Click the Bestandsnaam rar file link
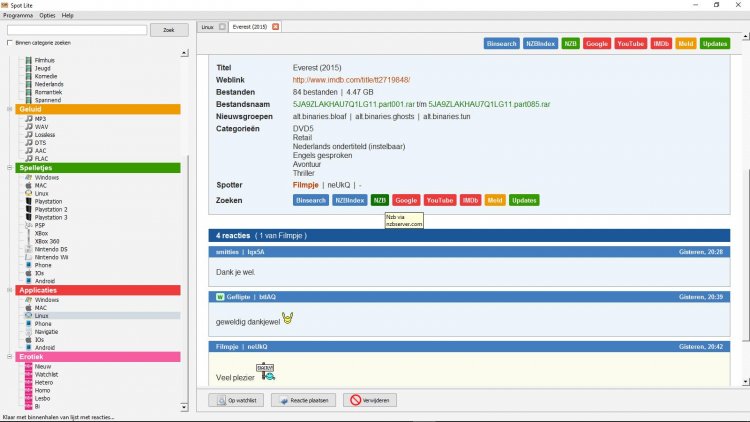 pyautogui.click(x=421, y=104)
